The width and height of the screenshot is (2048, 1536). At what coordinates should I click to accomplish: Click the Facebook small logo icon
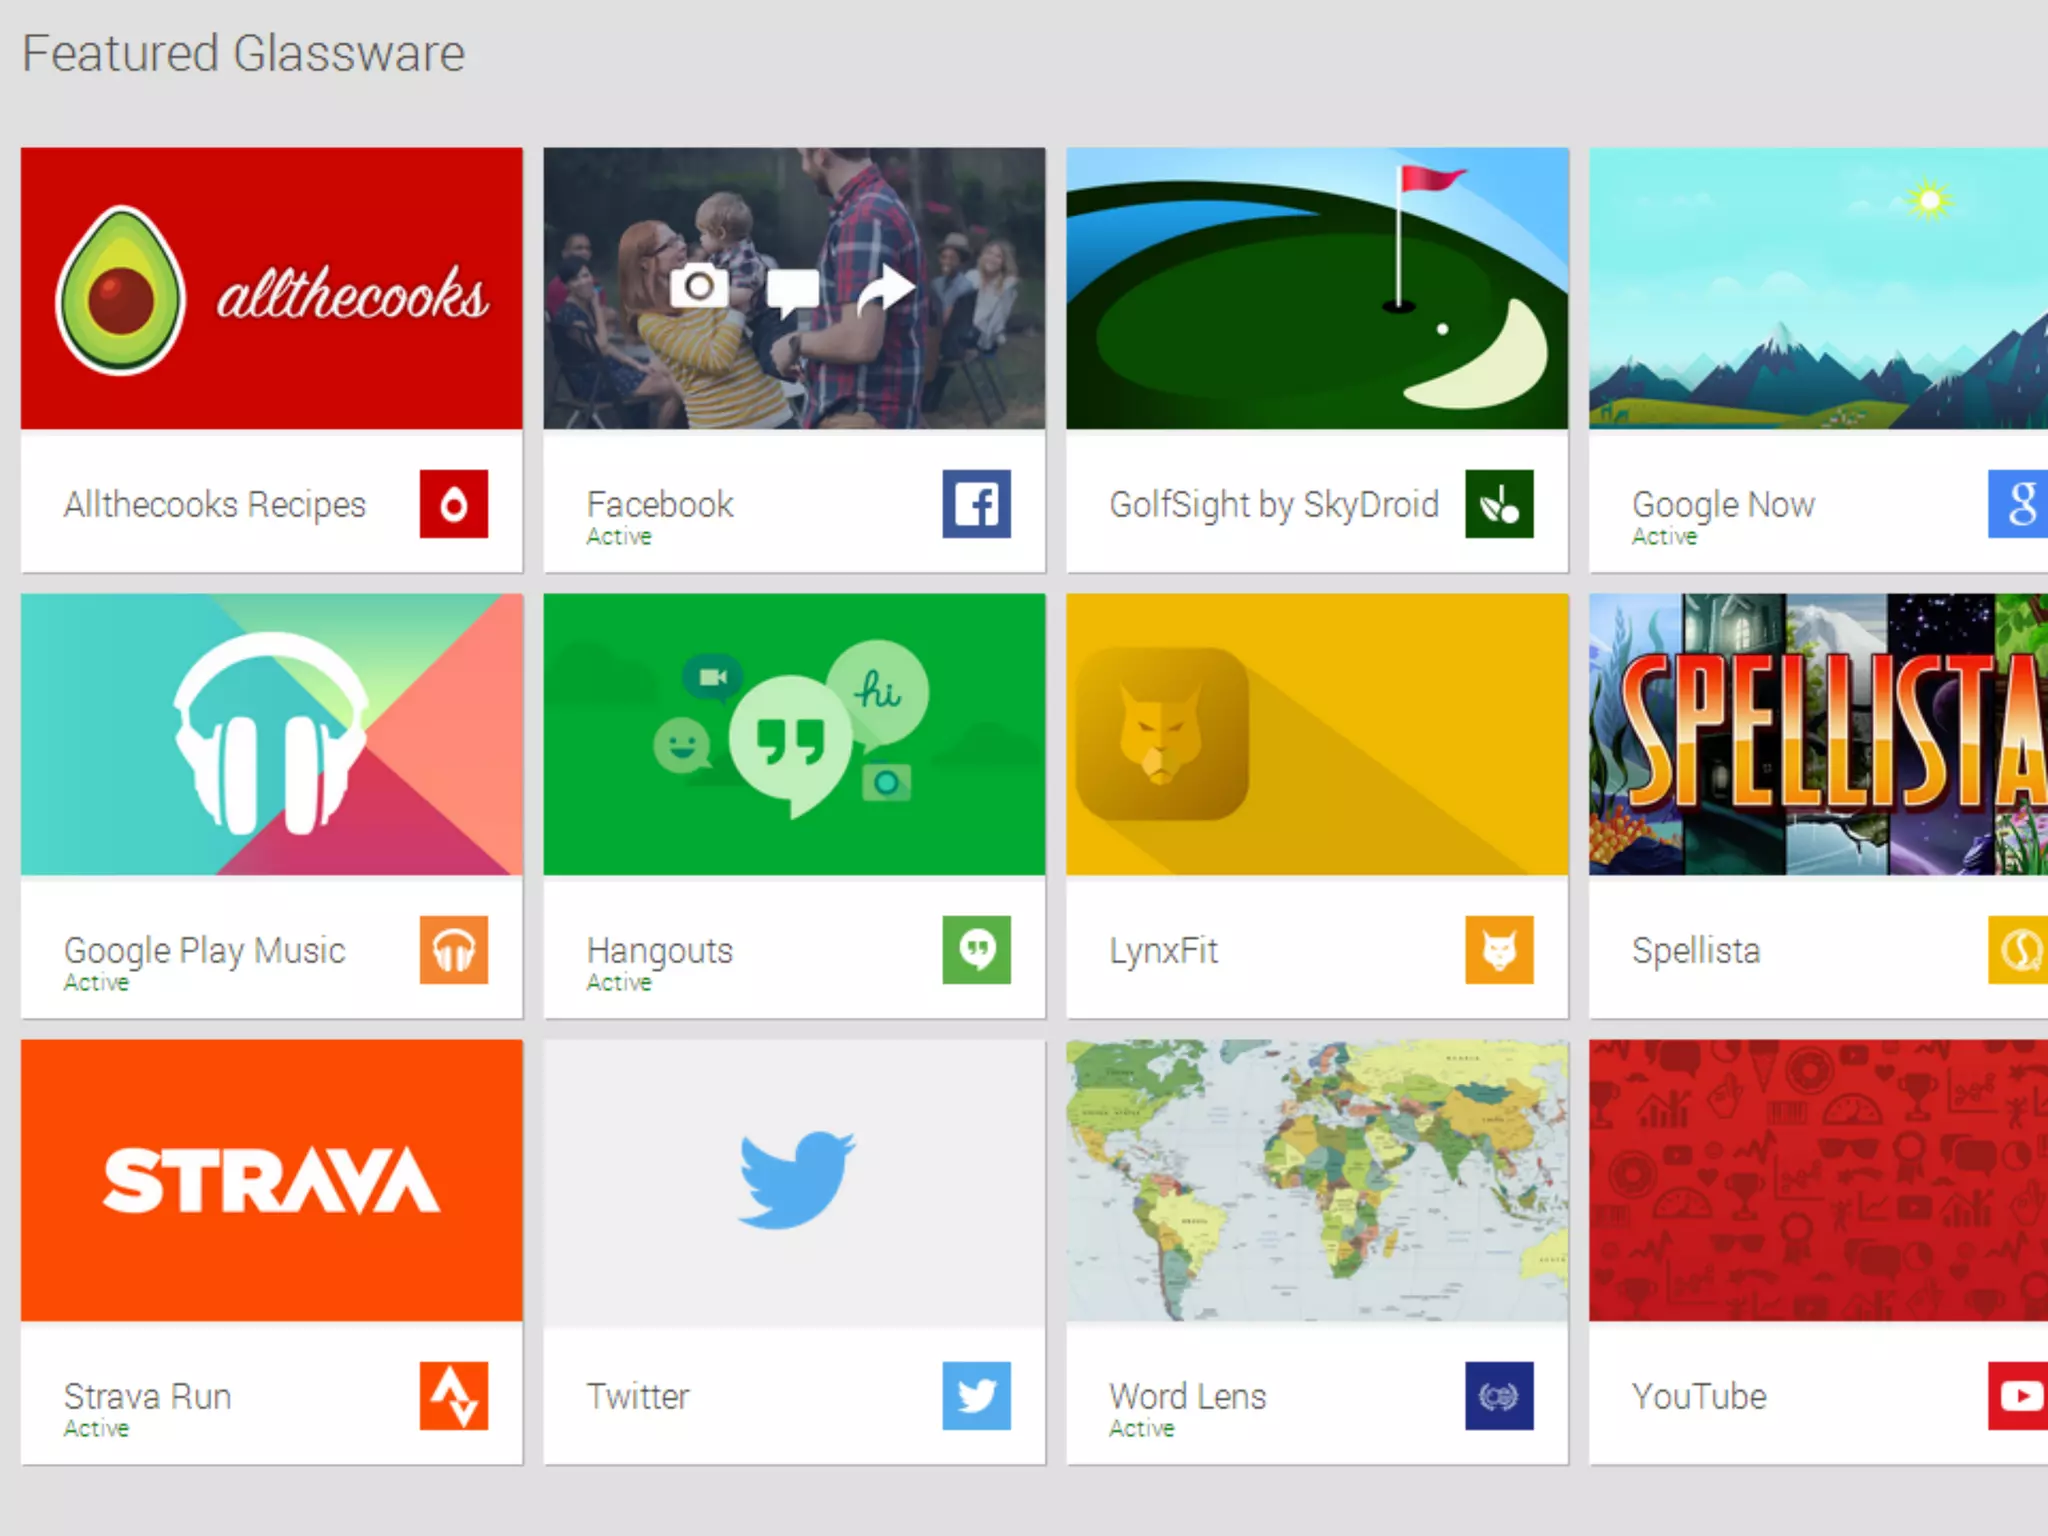point(976,504)
